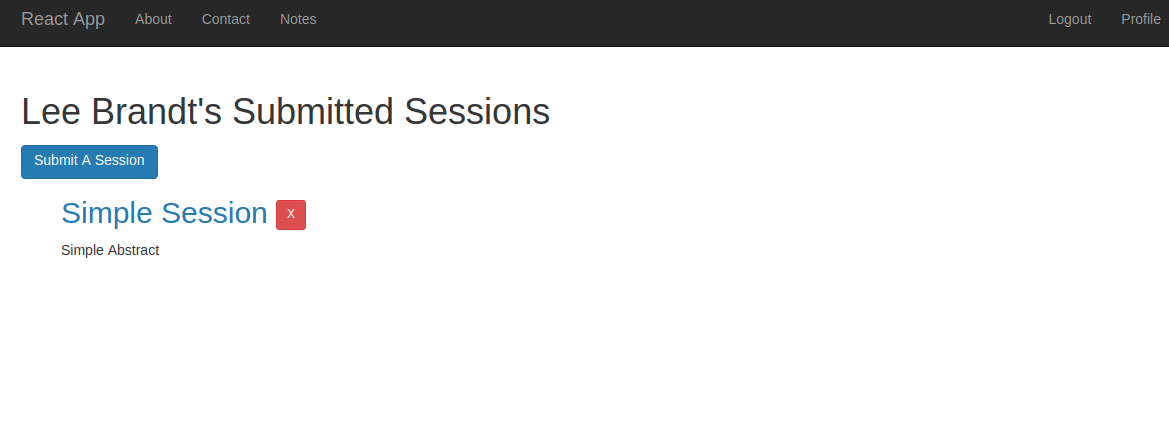Open the Simple Session title link
1169x443 pixels.
tap(164, 213)
